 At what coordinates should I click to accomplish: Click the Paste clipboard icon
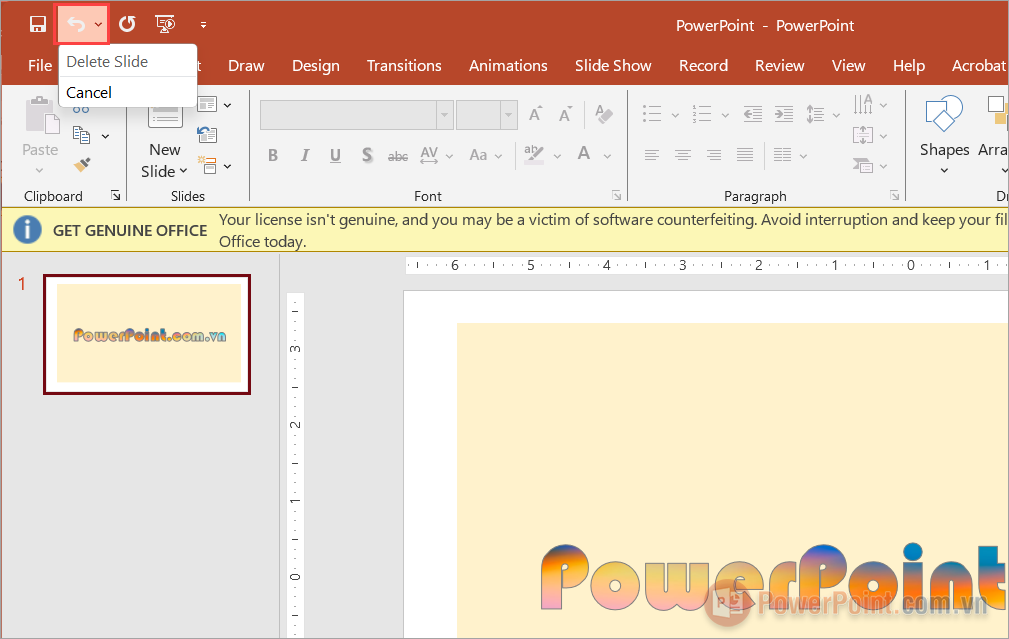coord(42,116)
